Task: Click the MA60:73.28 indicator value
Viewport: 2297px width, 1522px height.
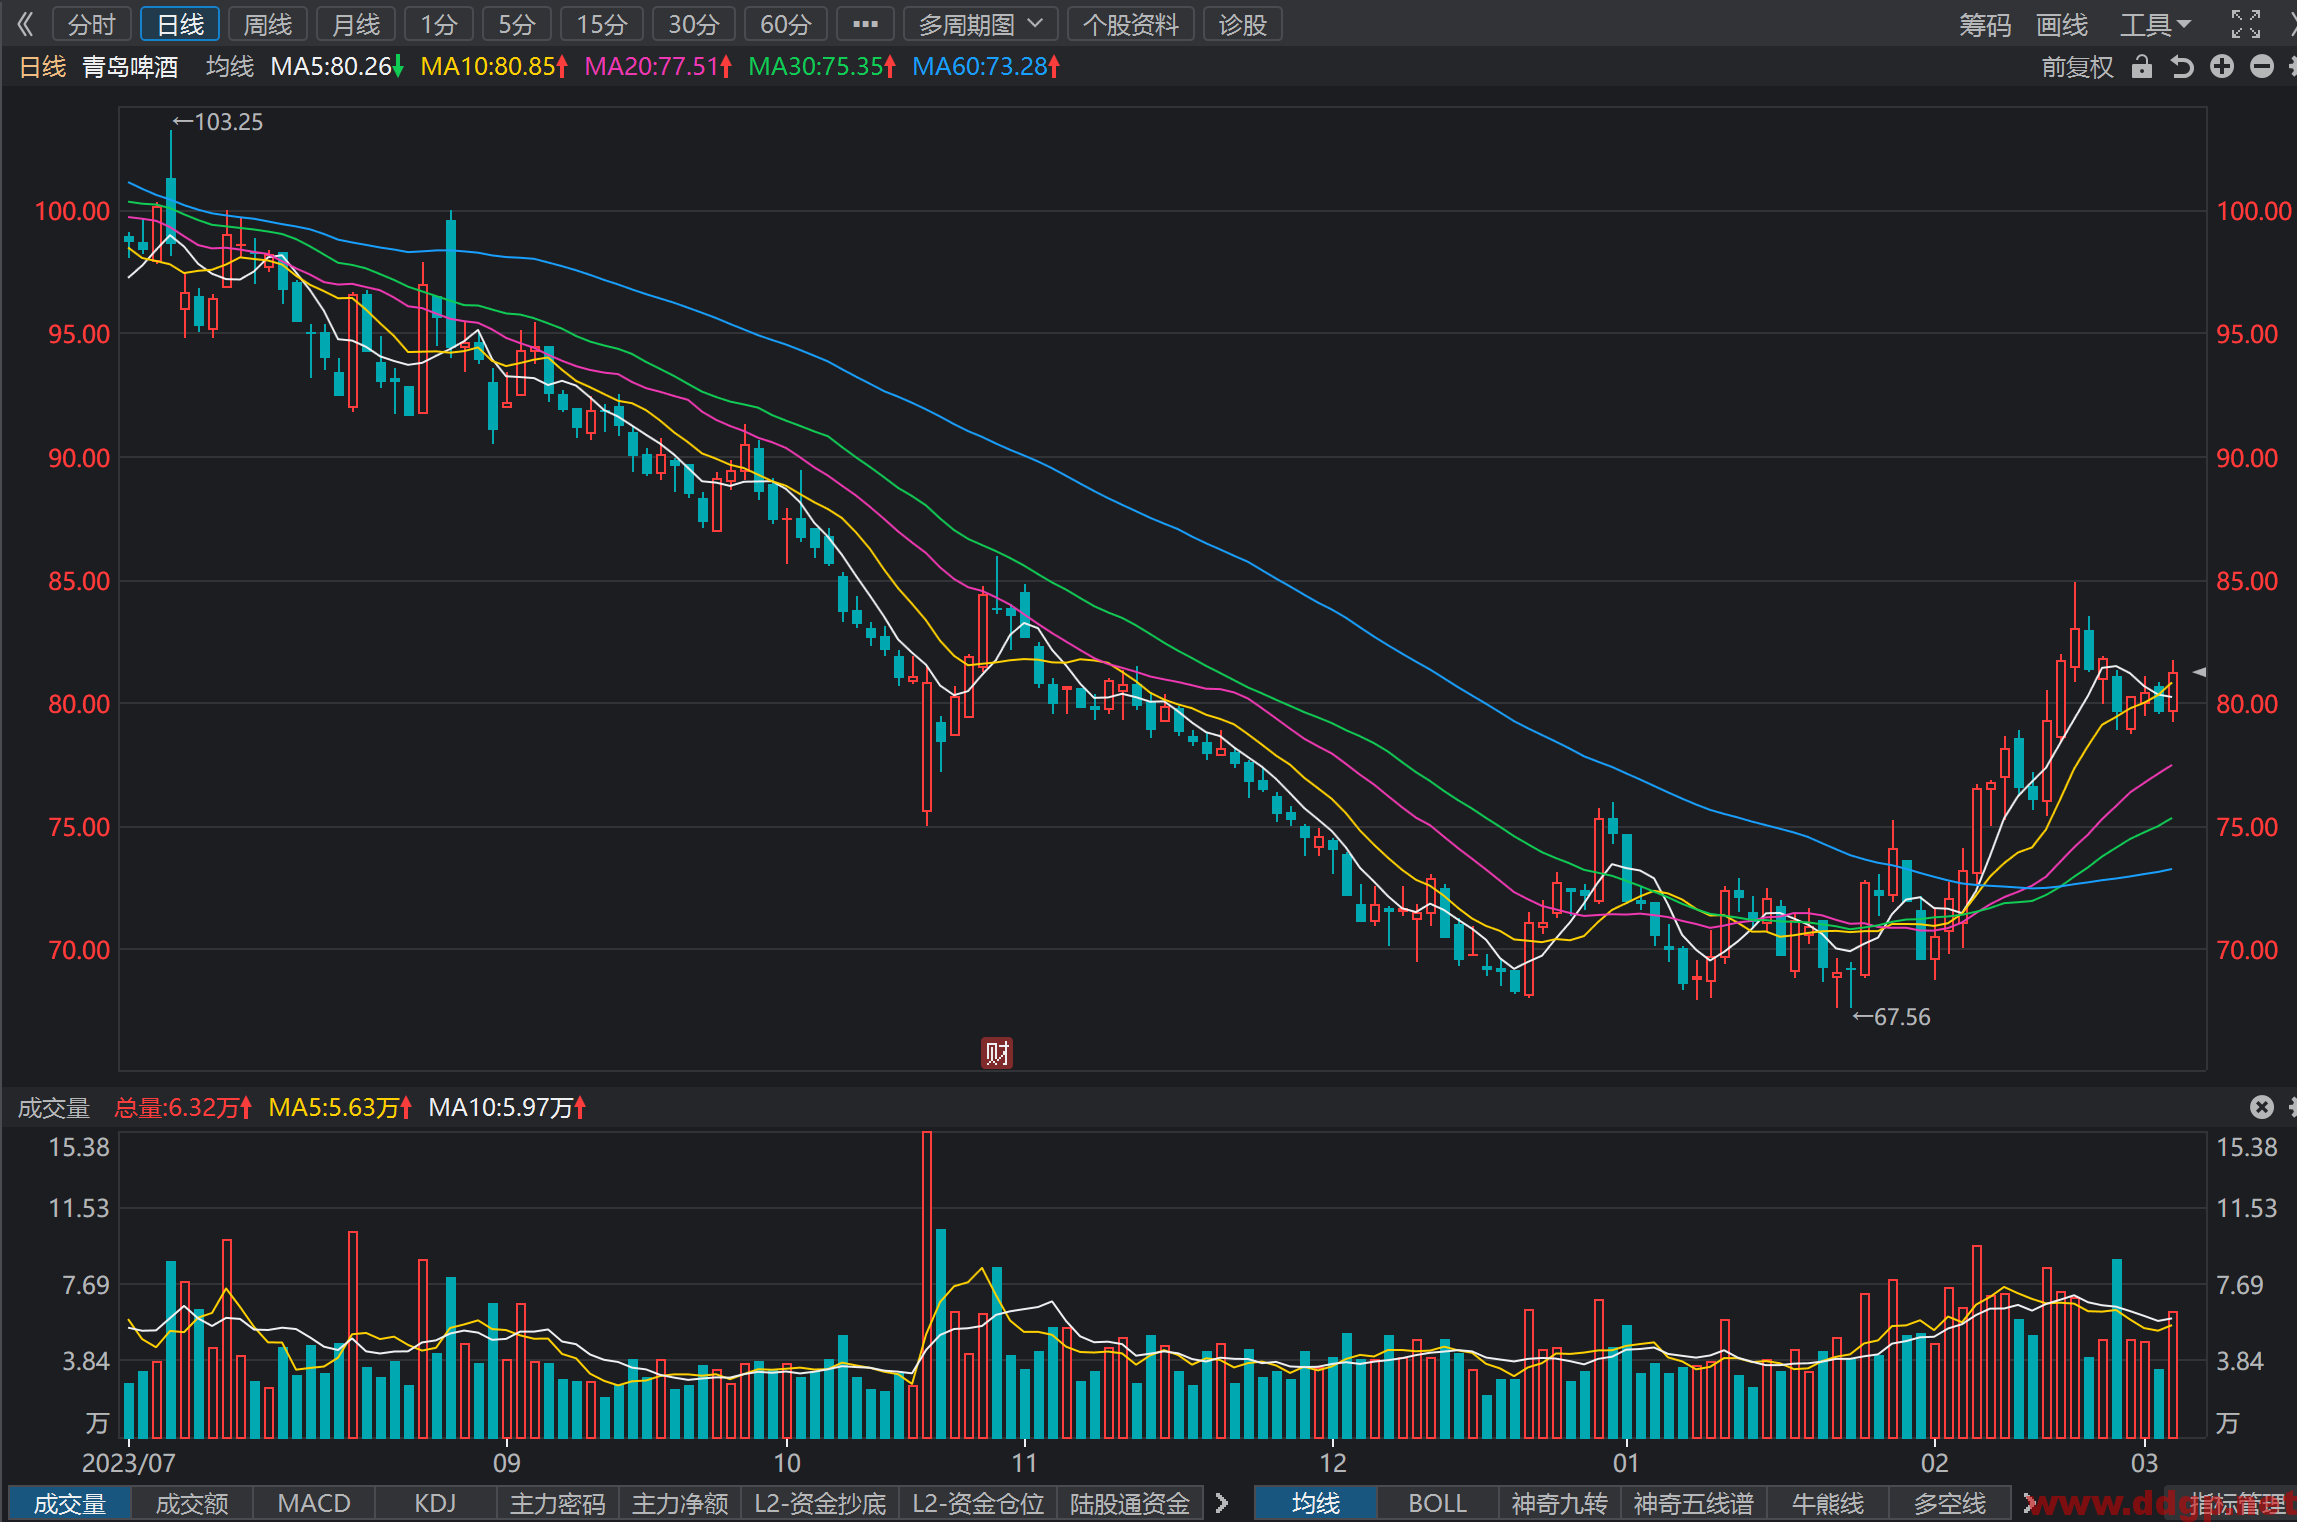Action: tap(986, 67)
